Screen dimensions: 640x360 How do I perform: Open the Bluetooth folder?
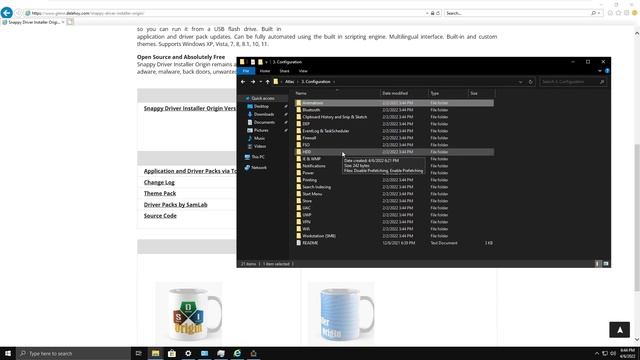(x=311, y=110)
